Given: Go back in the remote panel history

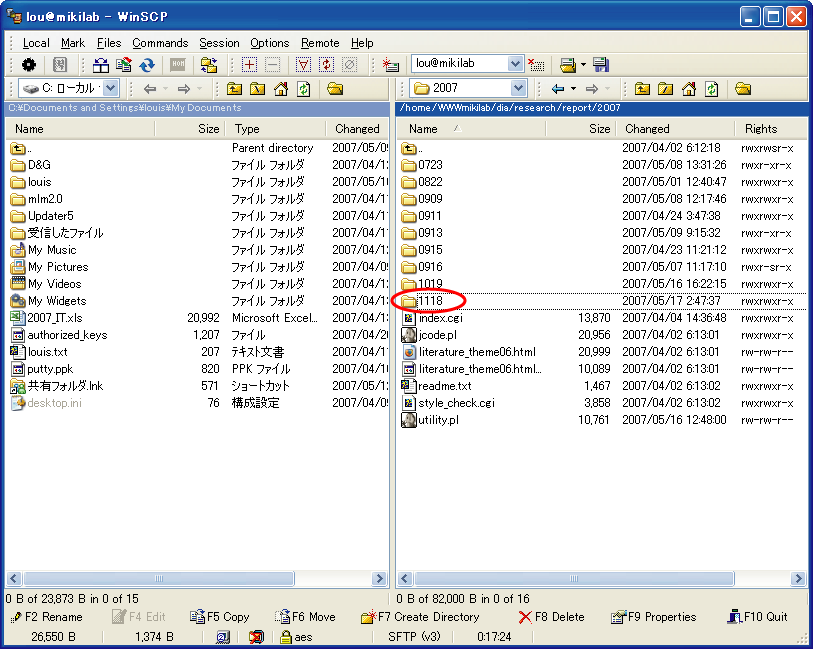Looking at the screenshot, I should [x=558, y=89].
